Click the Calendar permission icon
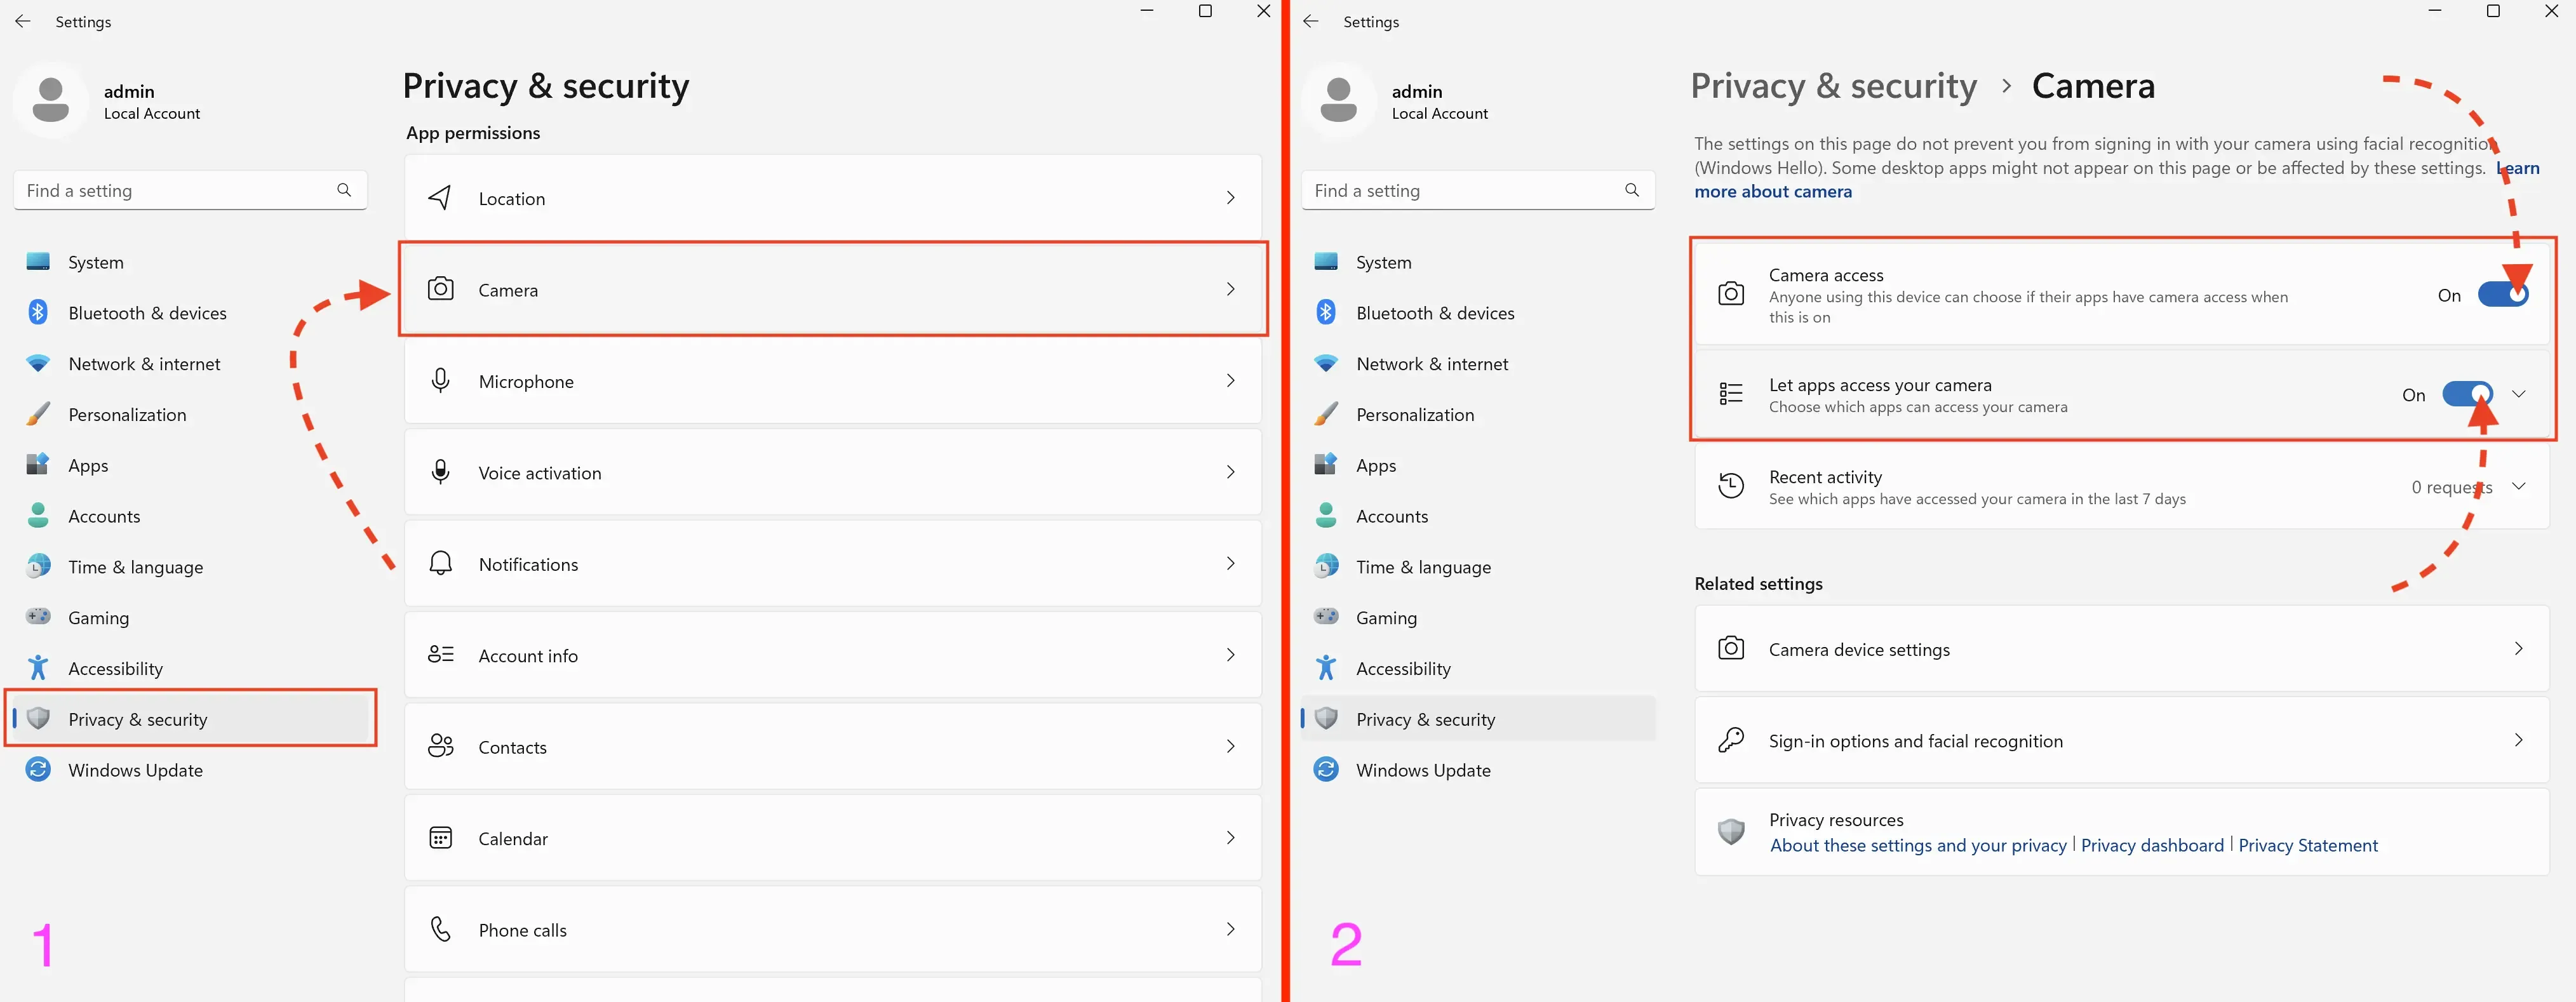This screenshot has height=1002, width=2576. tap(440, 838)
